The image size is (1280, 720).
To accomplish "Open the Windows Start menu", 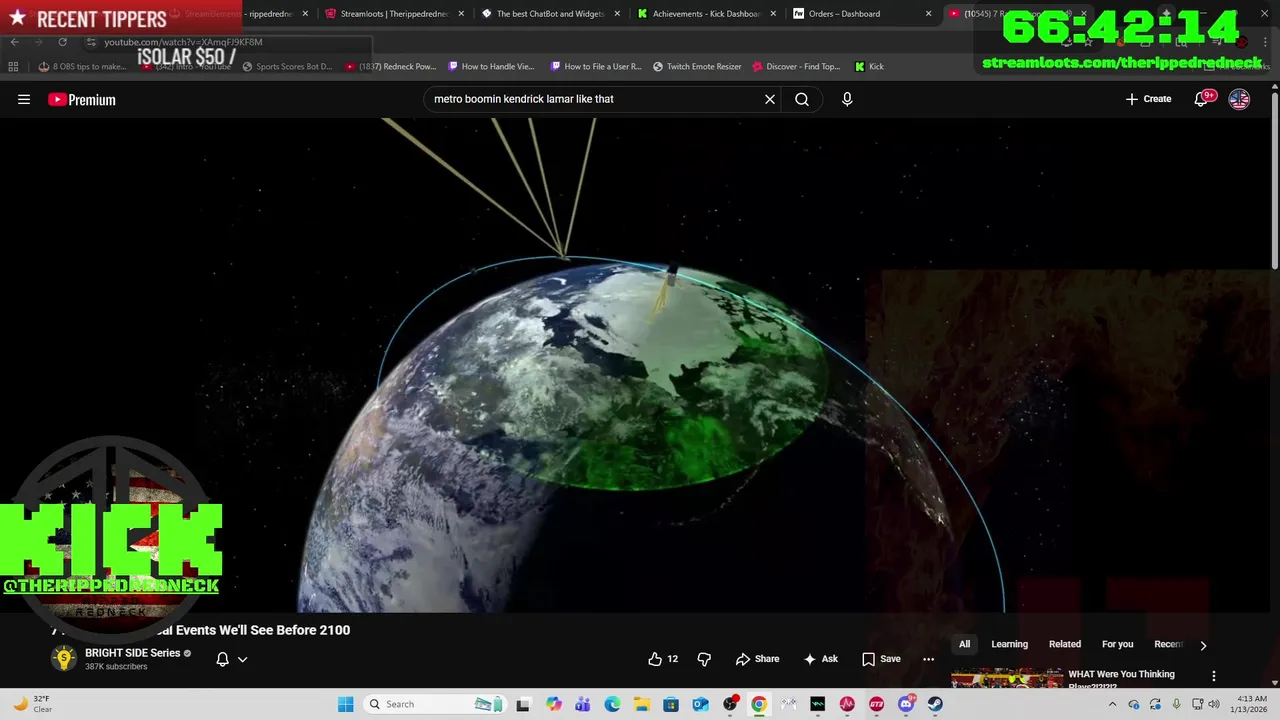I will click(345, 704).
